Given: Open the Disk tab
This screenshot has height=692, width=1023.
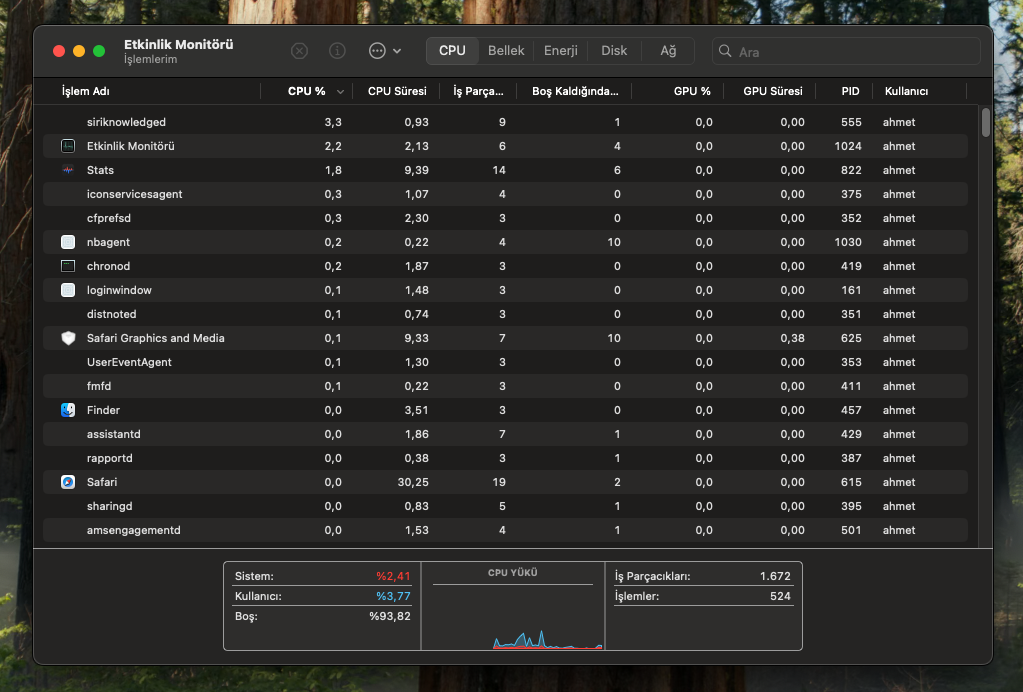Looking at the screenshot, I should tap(614, 51).
